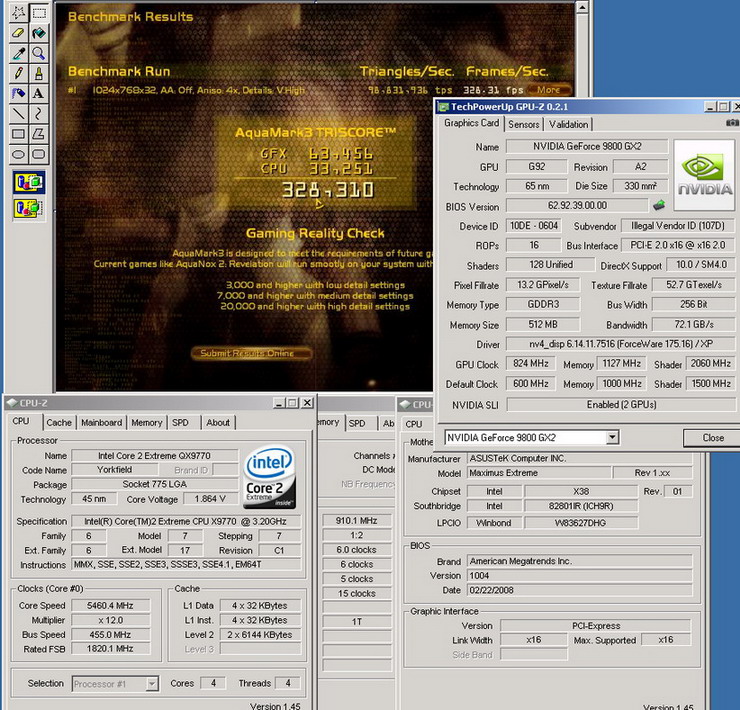Click the Shader clock 2060 MHz value
Image resolution: width=740 pixels, height=710 pixels.
(x=710, y=363)
